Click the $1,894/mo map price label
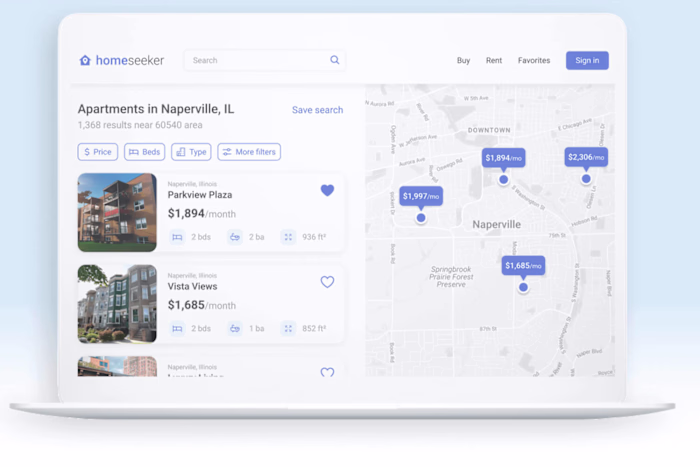 [x=504, y=158]
